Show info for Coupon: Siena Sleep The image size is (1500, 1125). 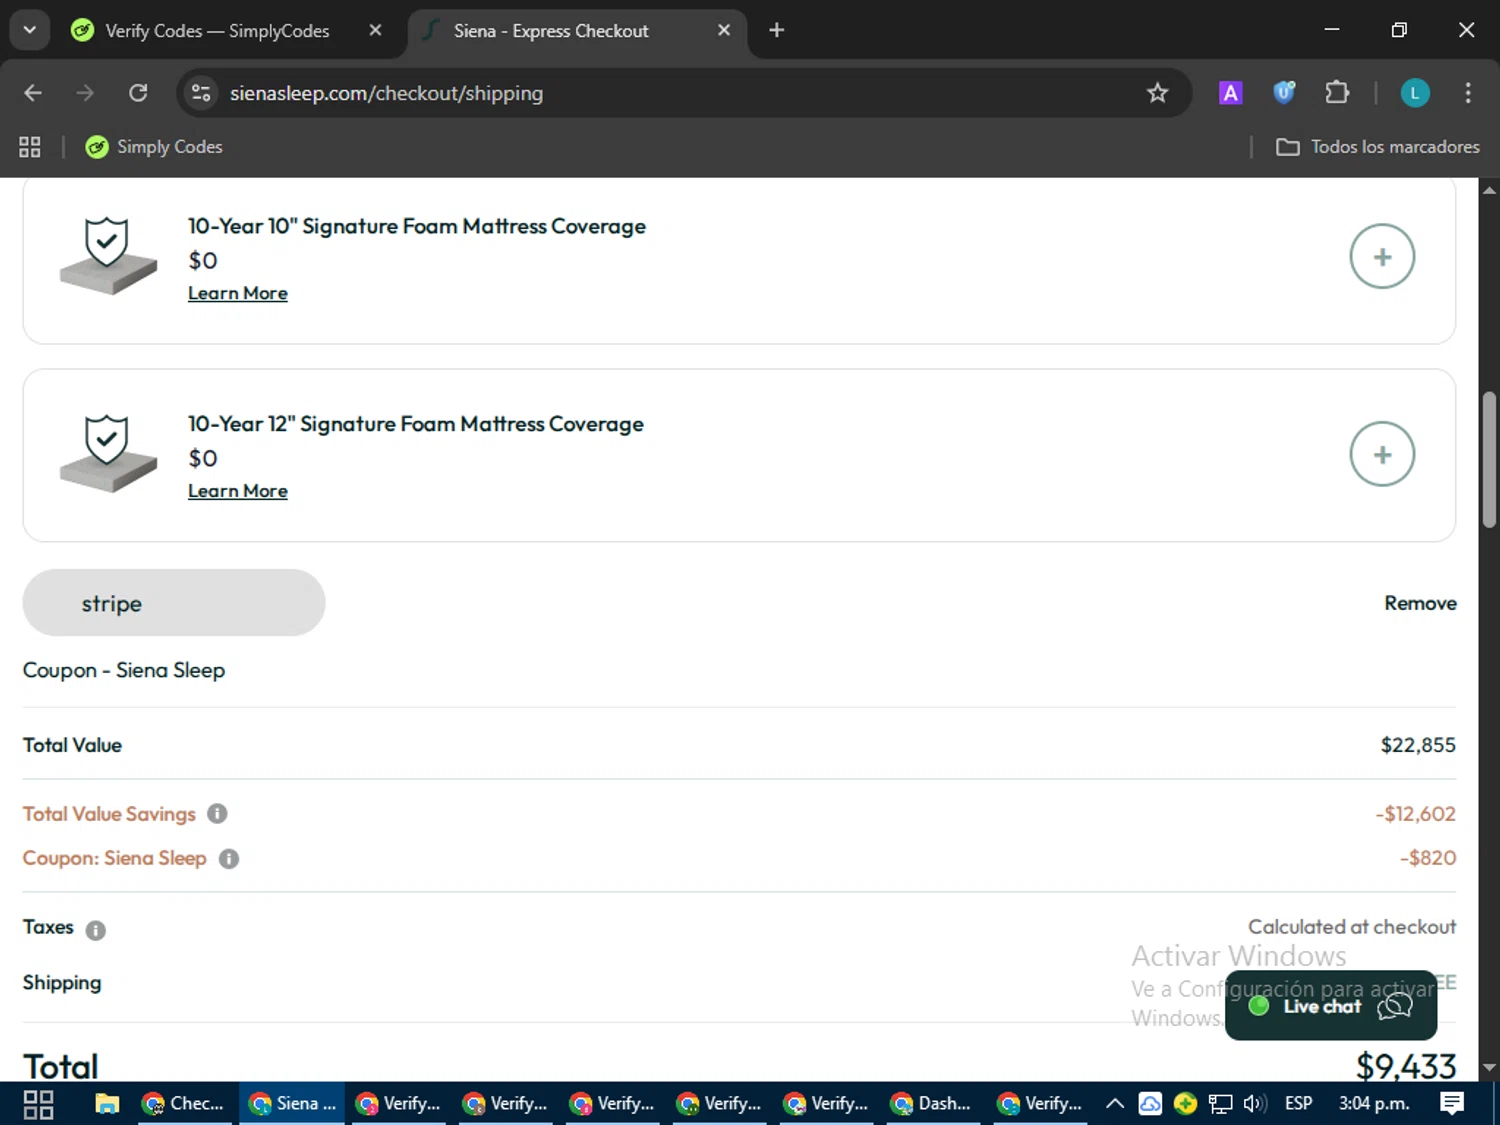tap(229, 859)
